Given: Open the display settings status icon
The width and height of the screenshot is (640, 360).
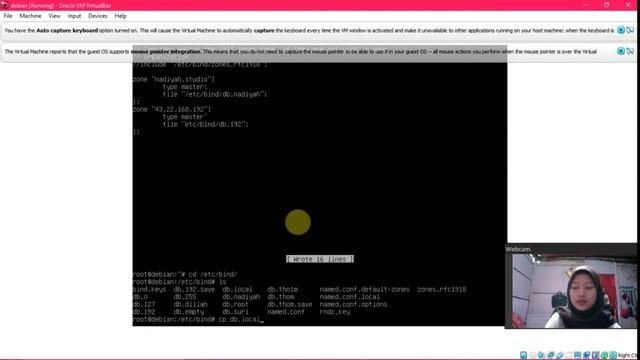Looking at the screenshot, I should [578, 355].
